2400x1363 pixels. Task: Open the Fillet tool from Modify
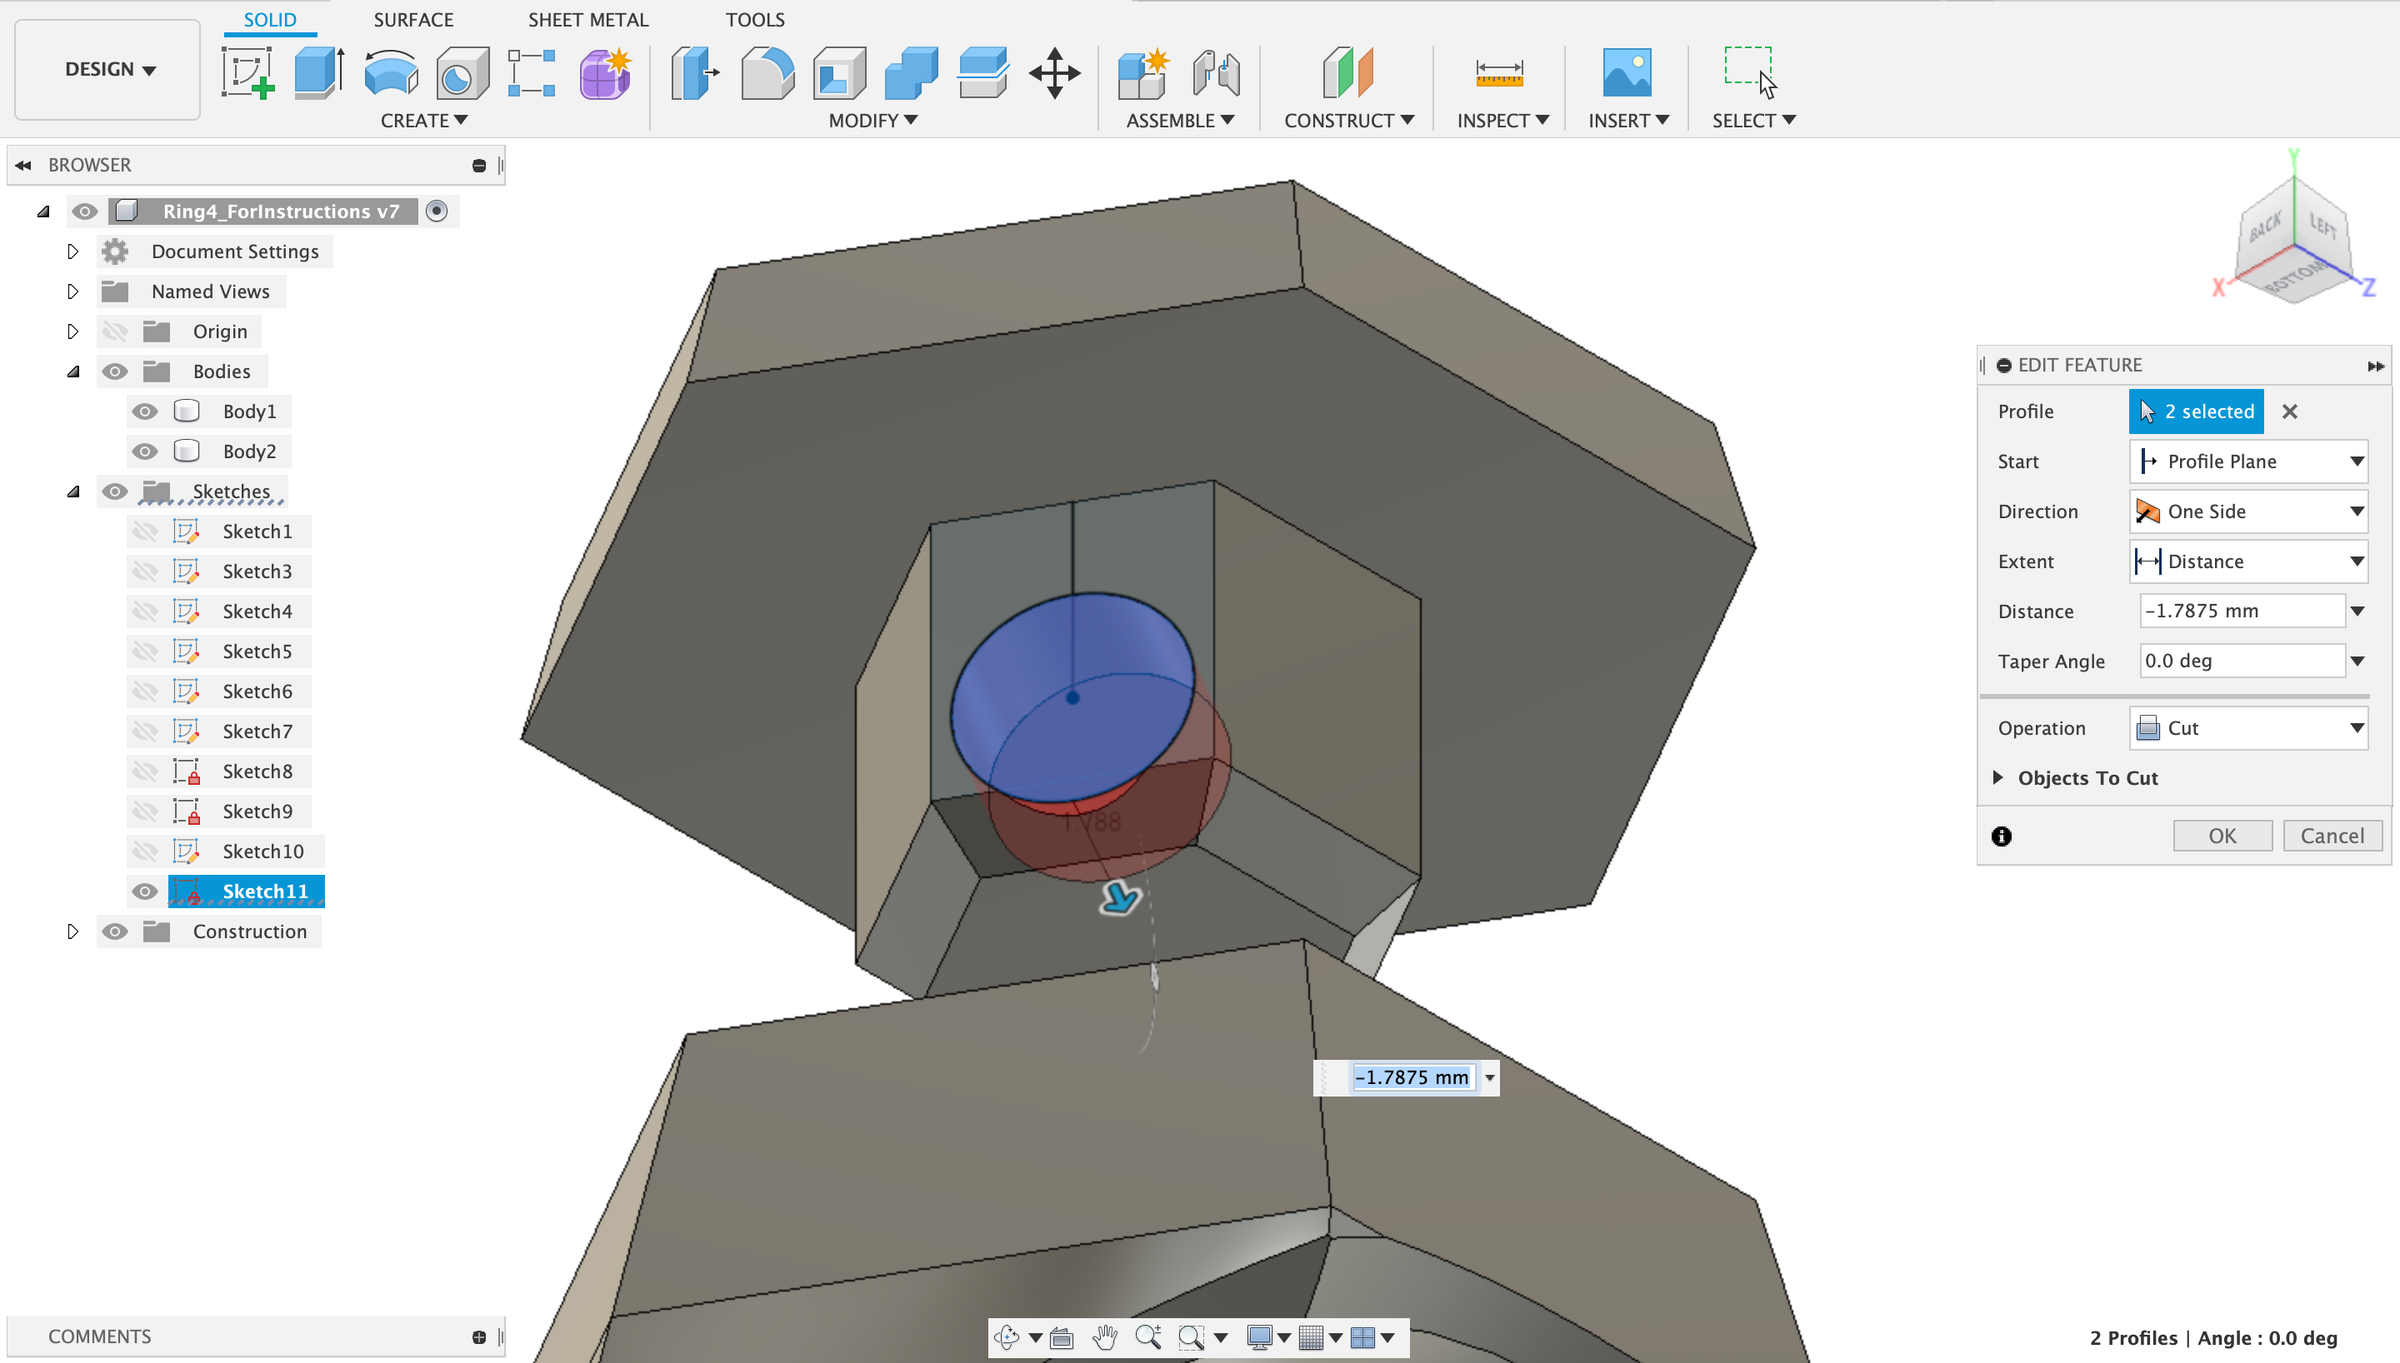click(767, 72)
